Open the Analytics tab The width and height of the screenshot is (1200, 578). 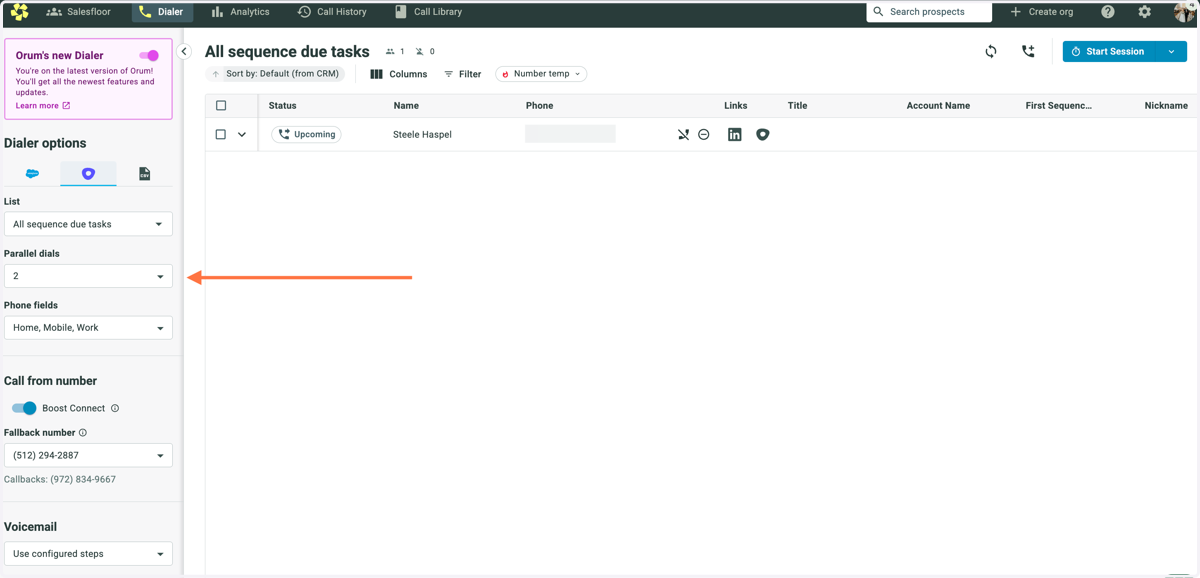point(240,12)
